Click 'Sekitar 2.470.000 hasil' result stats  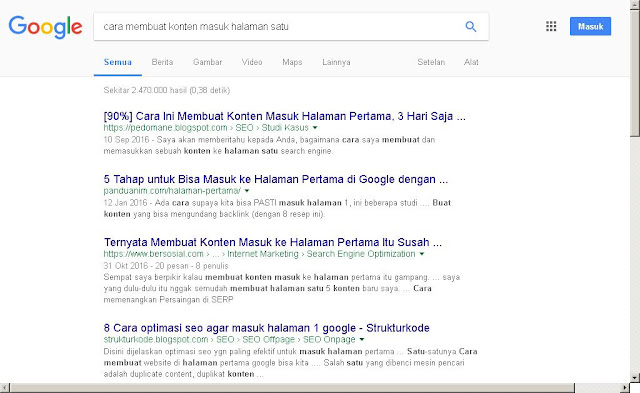(167, 90)
